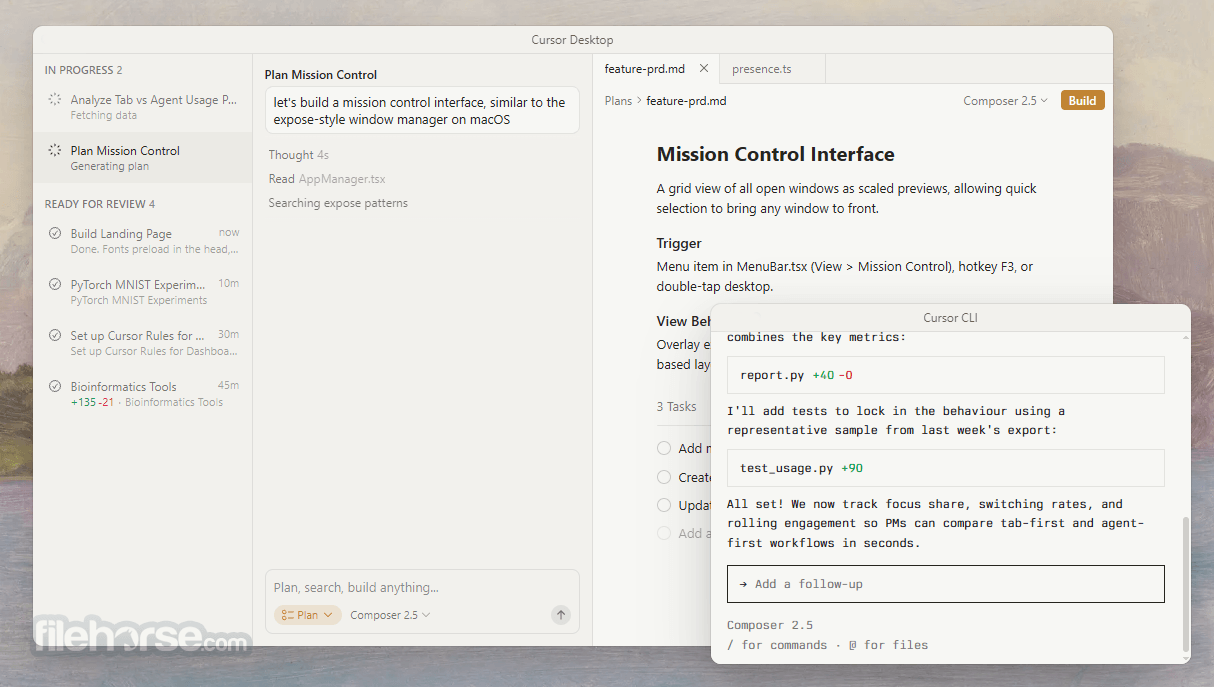Click the Plans breadcrumb chevron
This screenshot has width=1214, height=687.
[x=639, y=101]
